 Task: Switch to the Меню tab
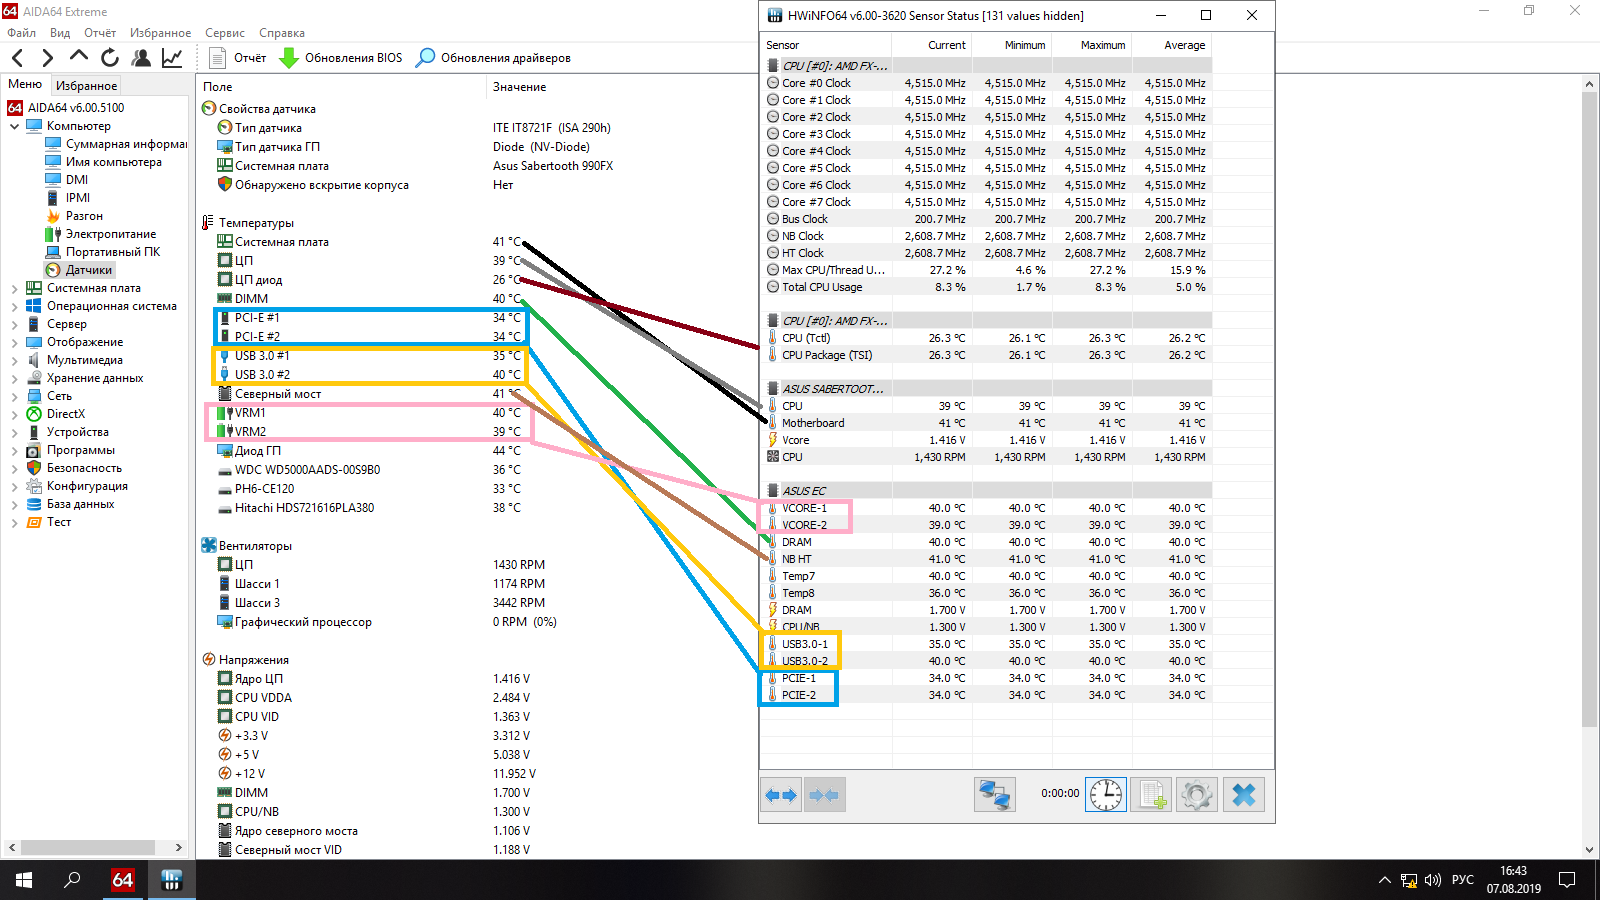coord(25,85)
